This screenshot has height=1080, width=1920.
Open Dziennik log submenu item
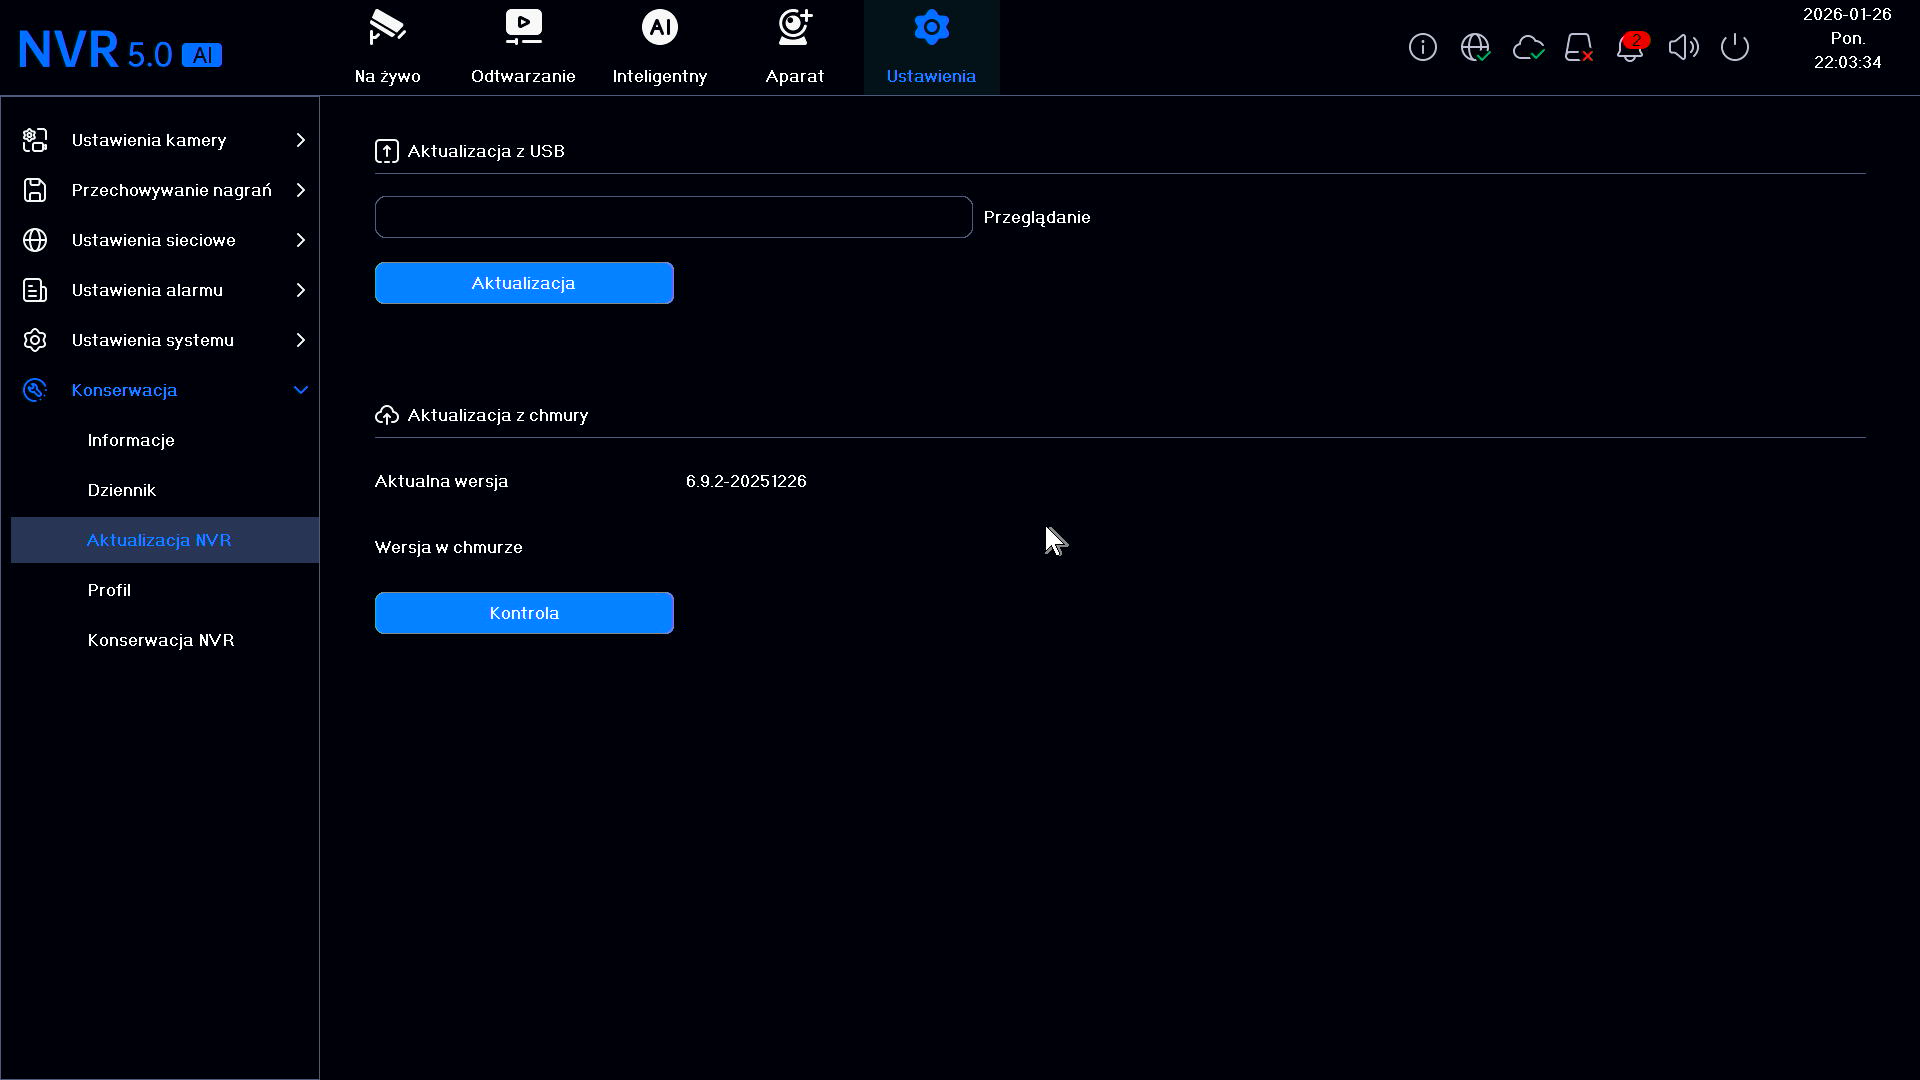click(122, 490)
